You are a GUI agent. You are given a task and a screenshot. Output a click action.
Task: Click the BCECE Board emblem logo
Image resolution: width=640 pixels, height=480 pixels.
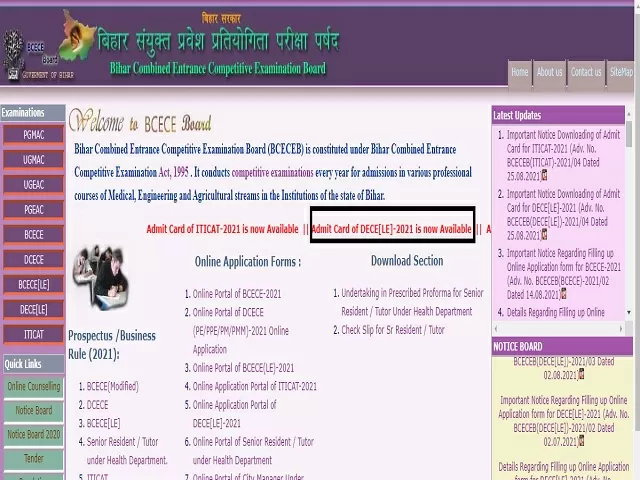(x=13, y=55)
